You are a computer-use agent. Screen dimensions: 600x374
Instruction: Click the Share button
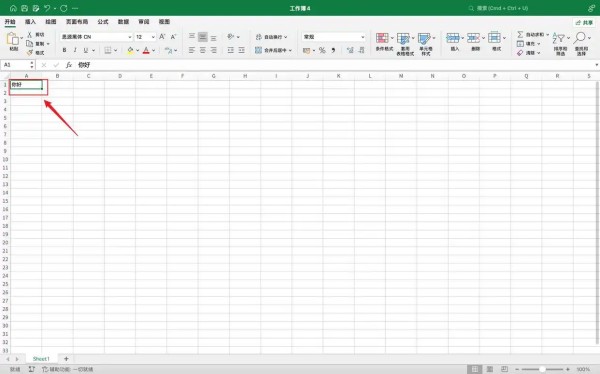(584, 23)
